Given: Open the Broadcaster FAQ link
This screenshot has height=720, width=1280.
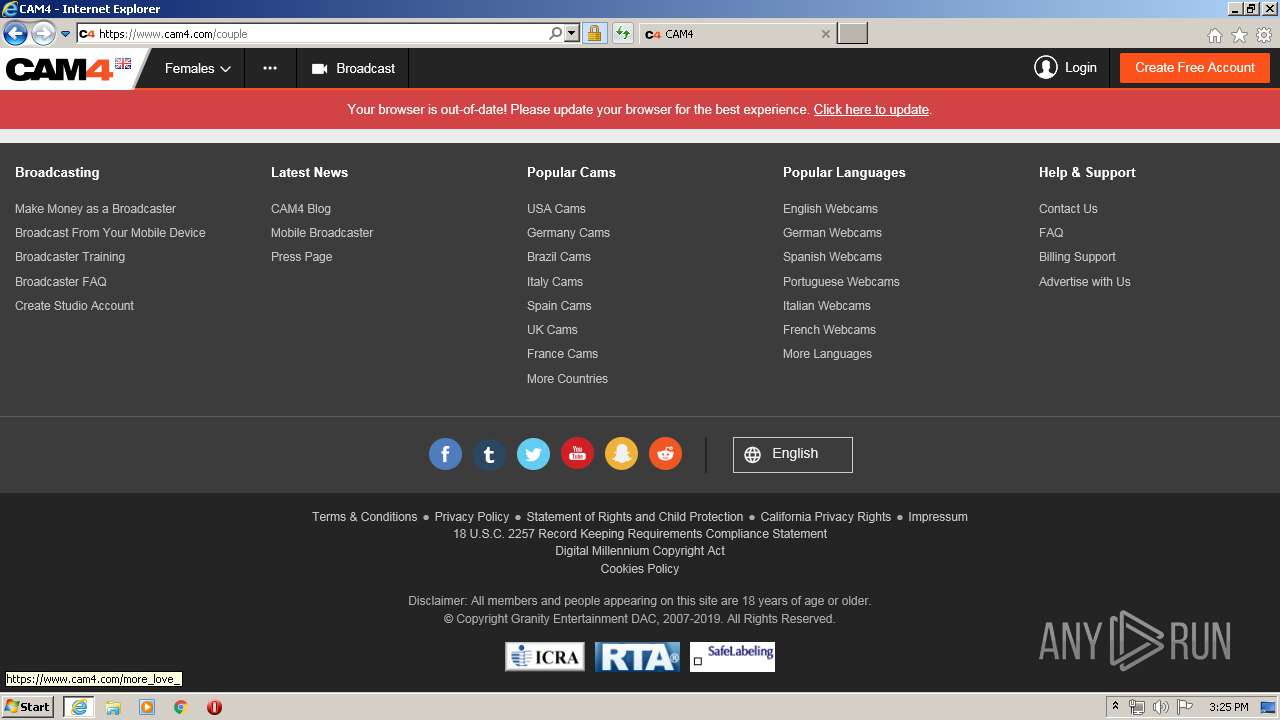Looking at the screenshot, I should click(x=60, y=282).
